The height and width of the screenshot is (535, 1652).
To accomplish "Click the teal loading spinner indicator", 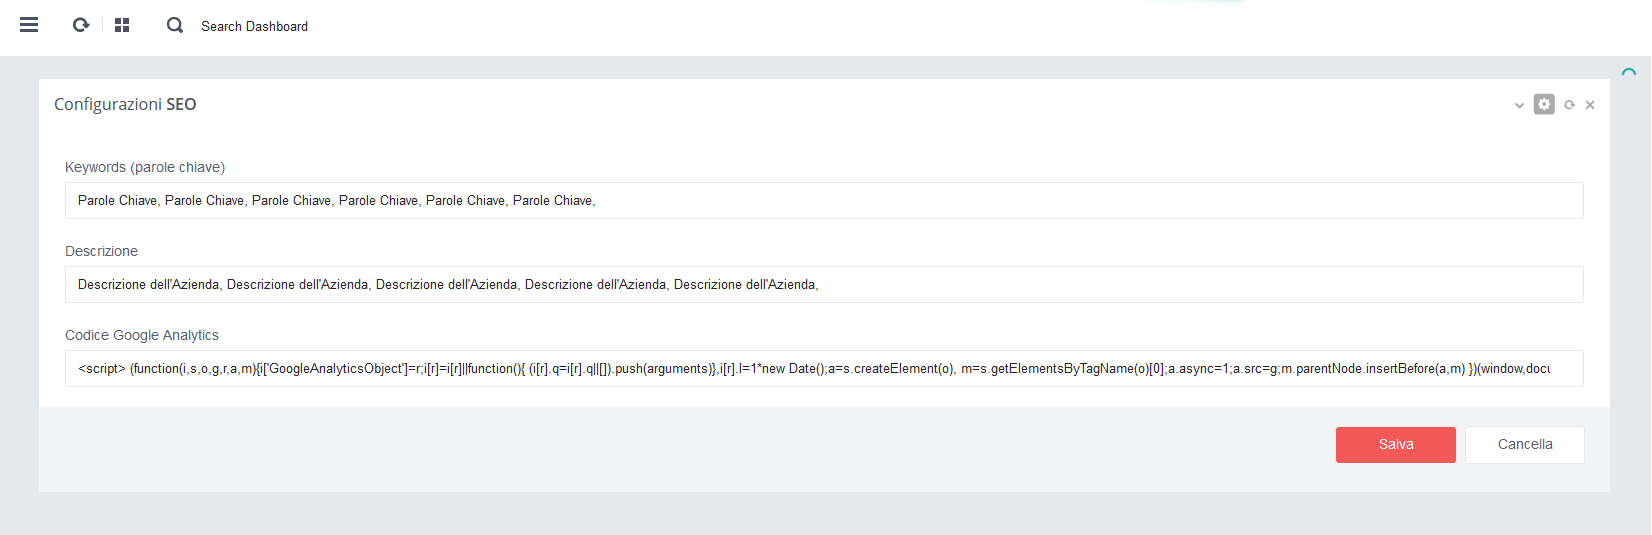I will [x=1629, y=73].
